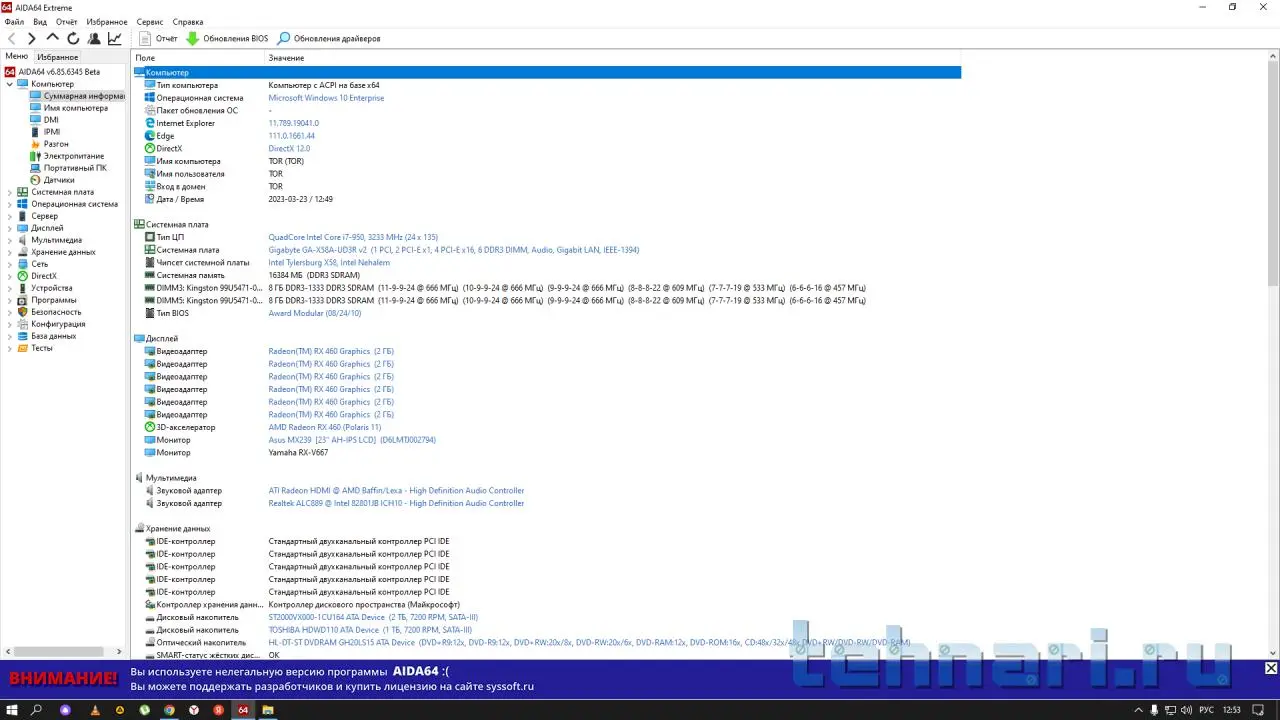Select Устройства in the sidebar tree
The width and height of the screenshot is (1280, 720).
click(51, 288)
